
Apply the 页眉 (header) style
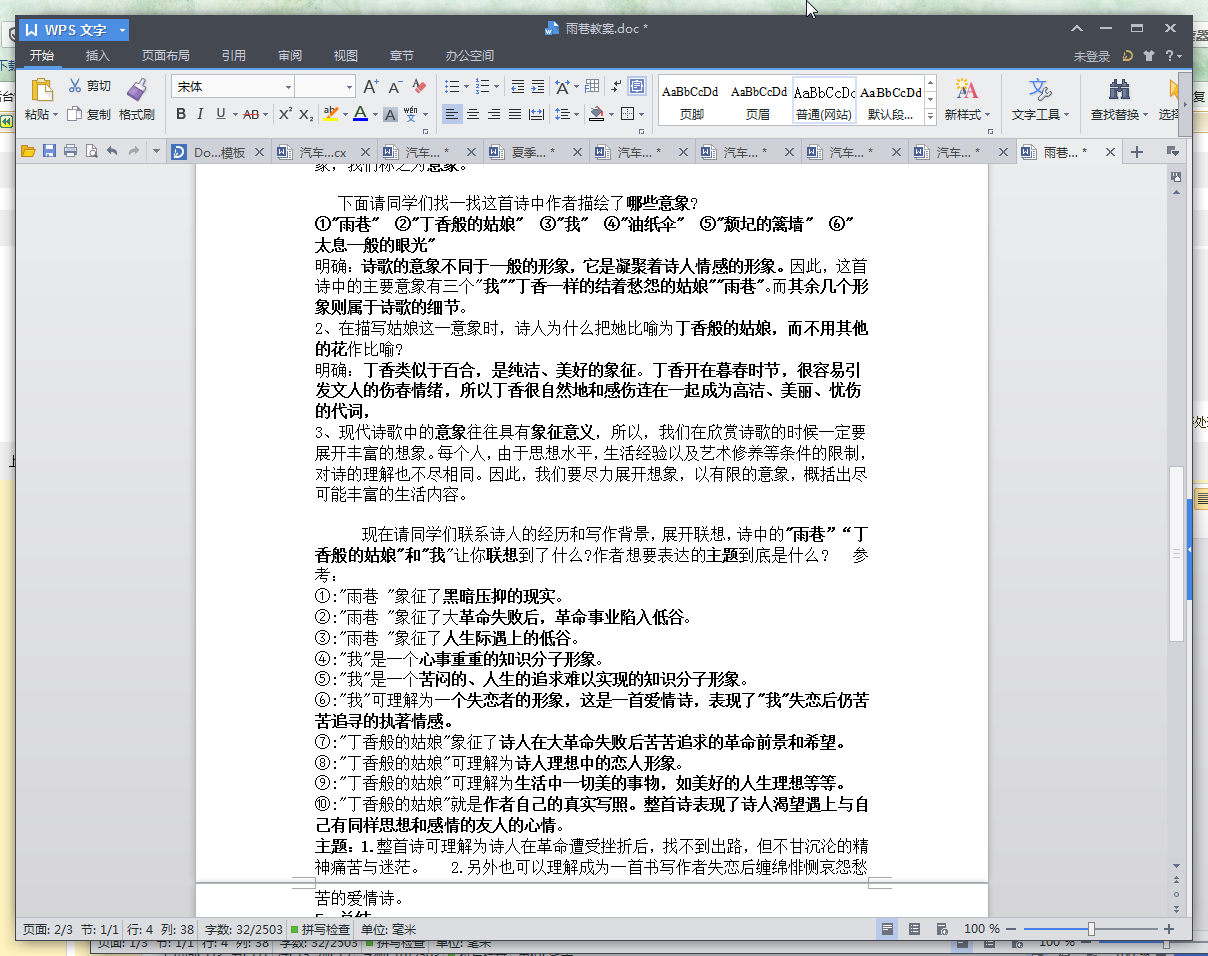point(758,100)
